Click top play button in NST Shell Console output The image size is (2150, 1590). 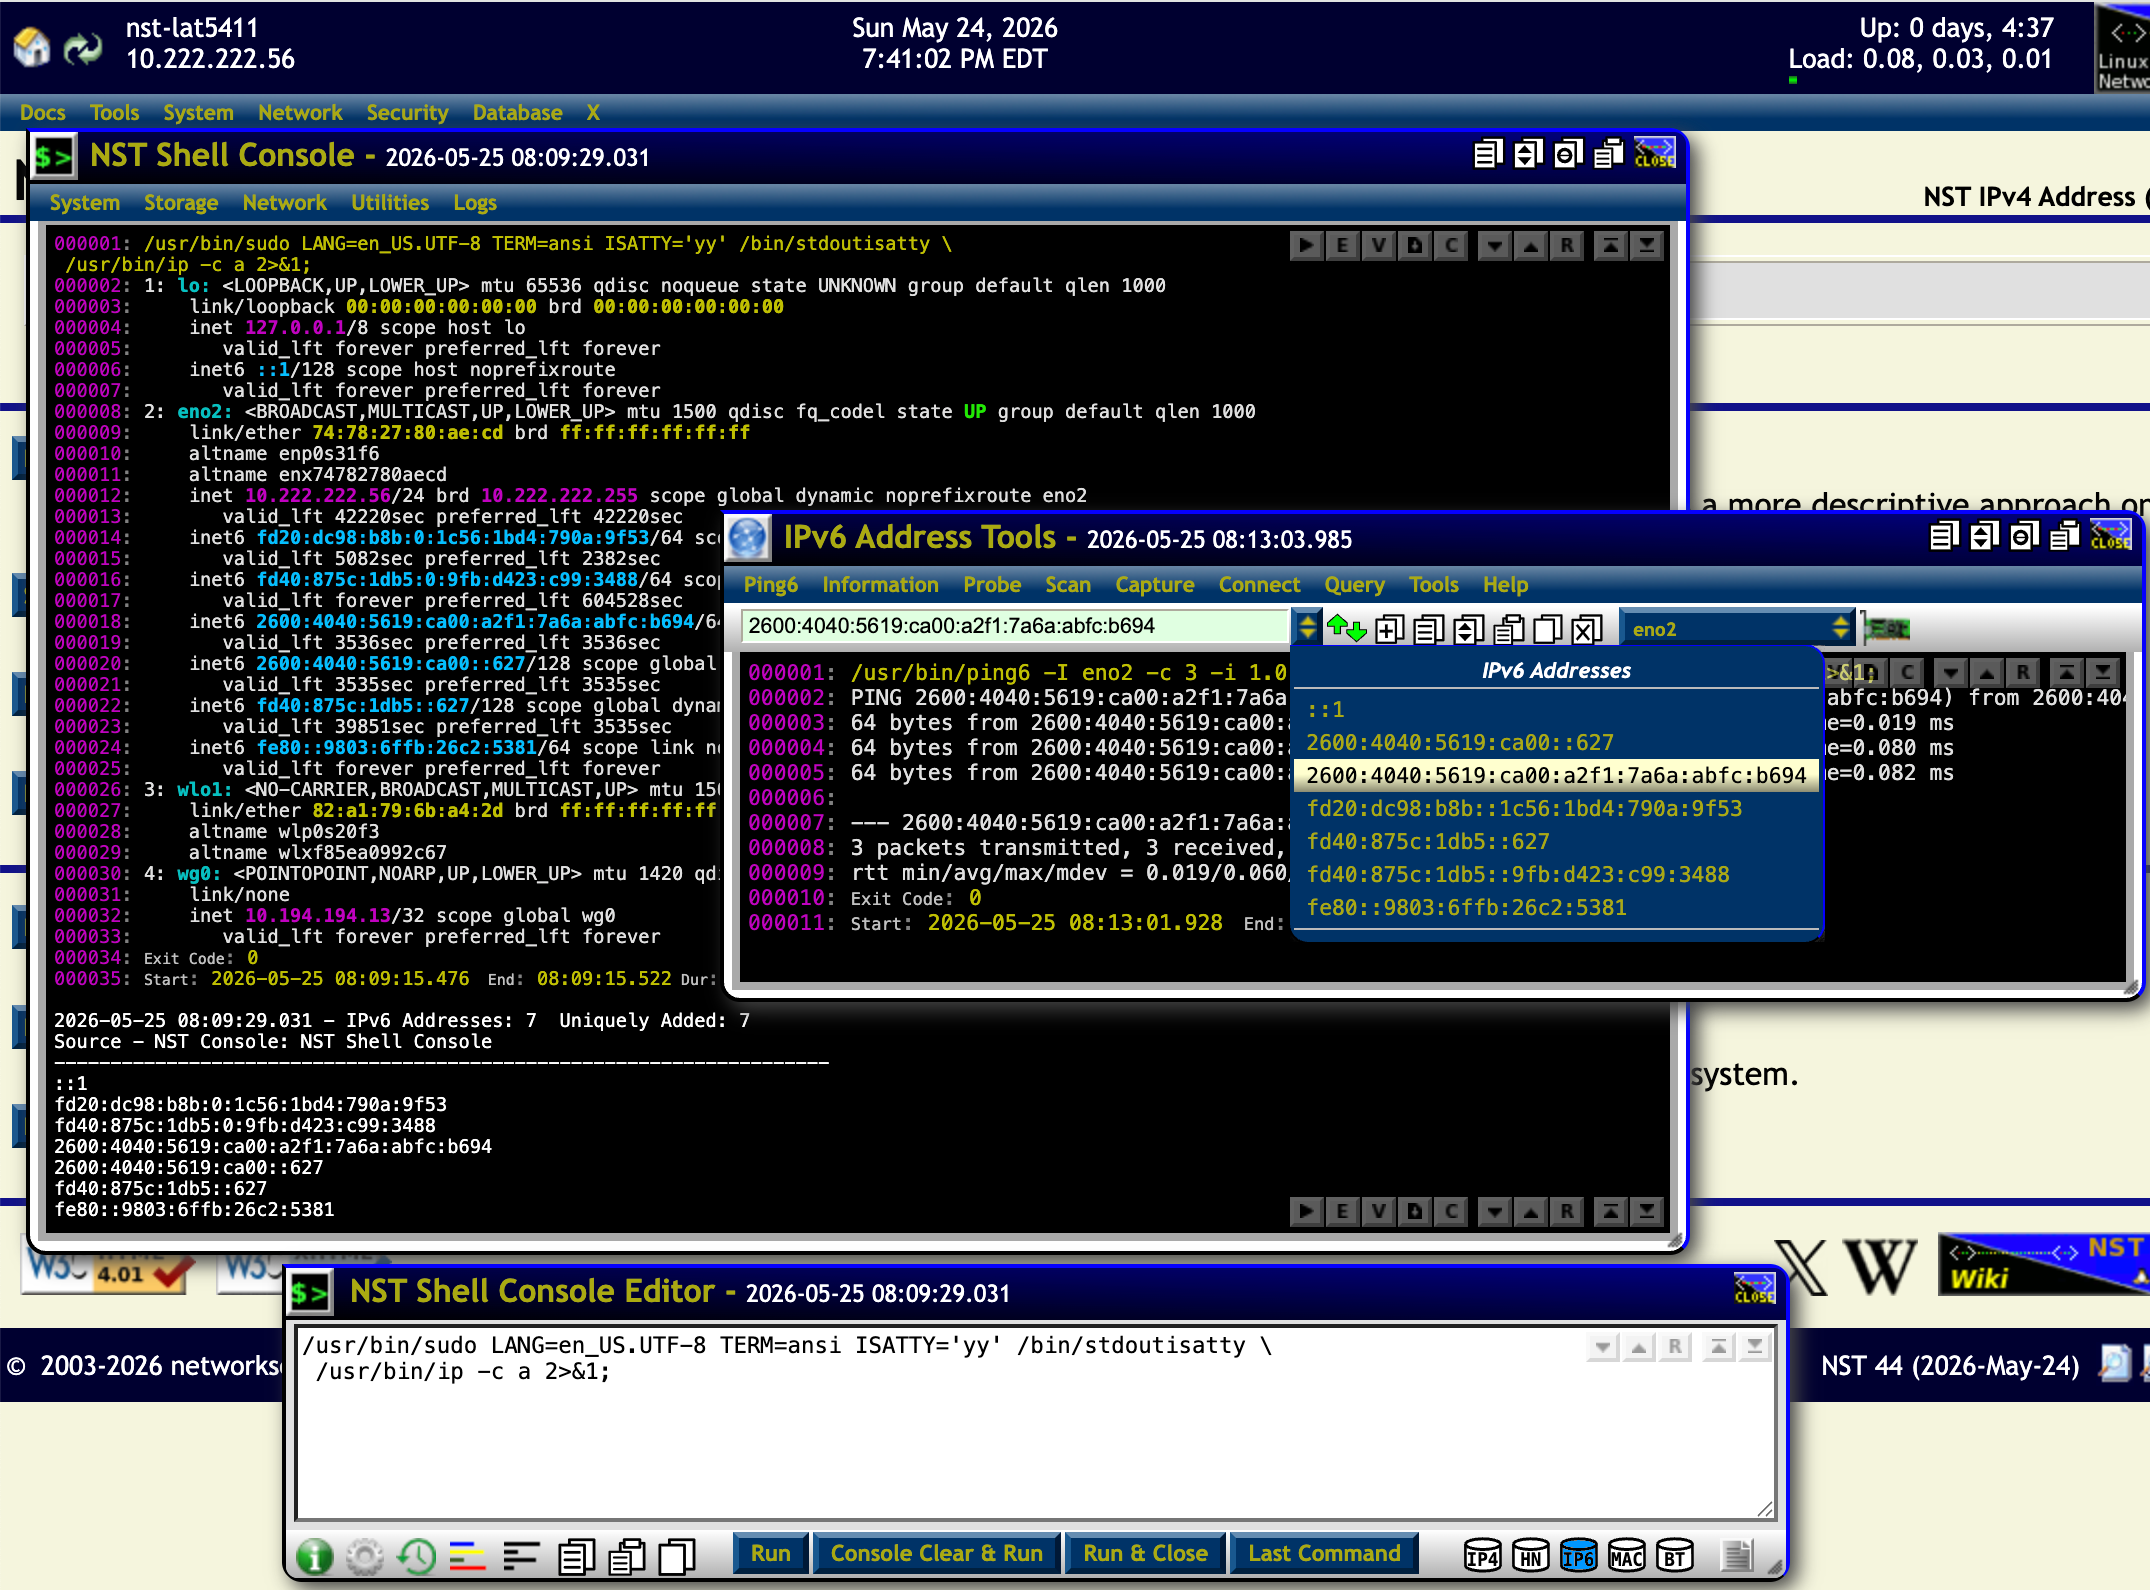(x=1306, y=245)
